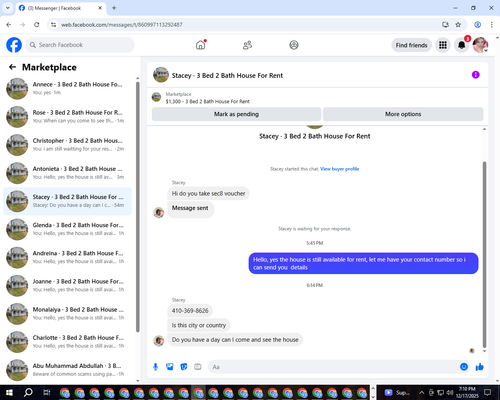
Task: Click Stacey's avatar beside last message
Action: pos(159,341)
